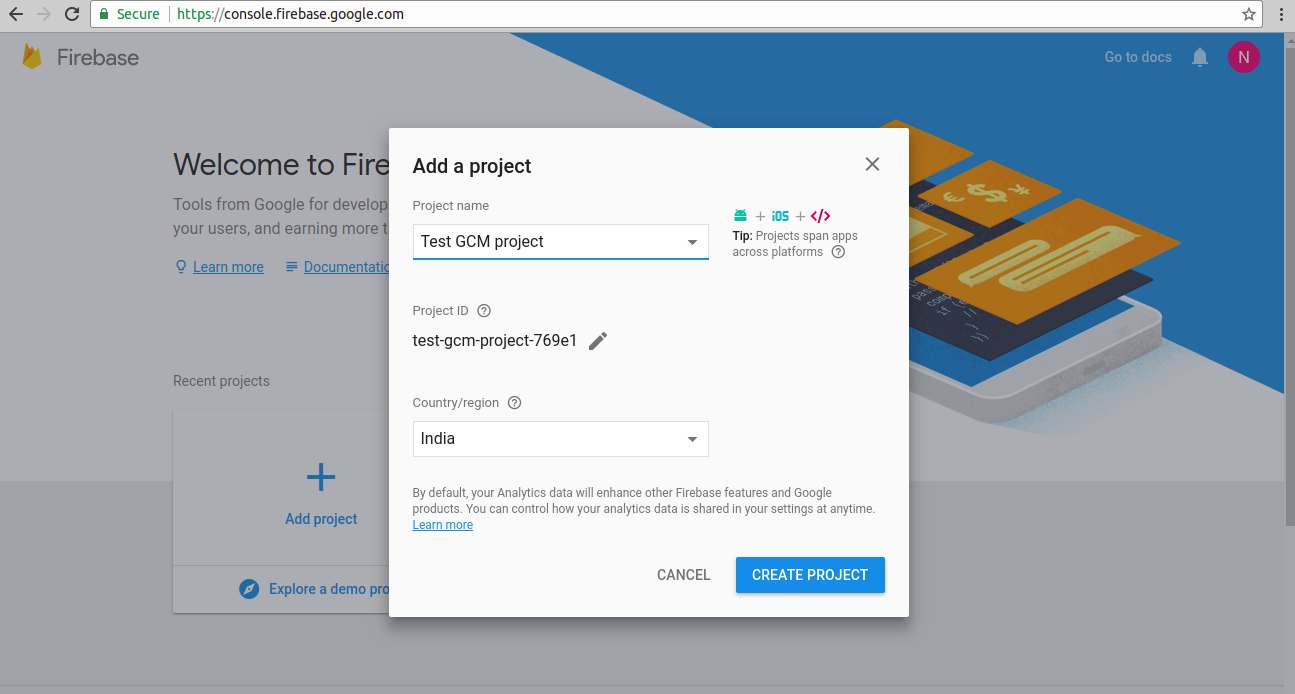
Task: Click Add project card label
Action: 321,519
